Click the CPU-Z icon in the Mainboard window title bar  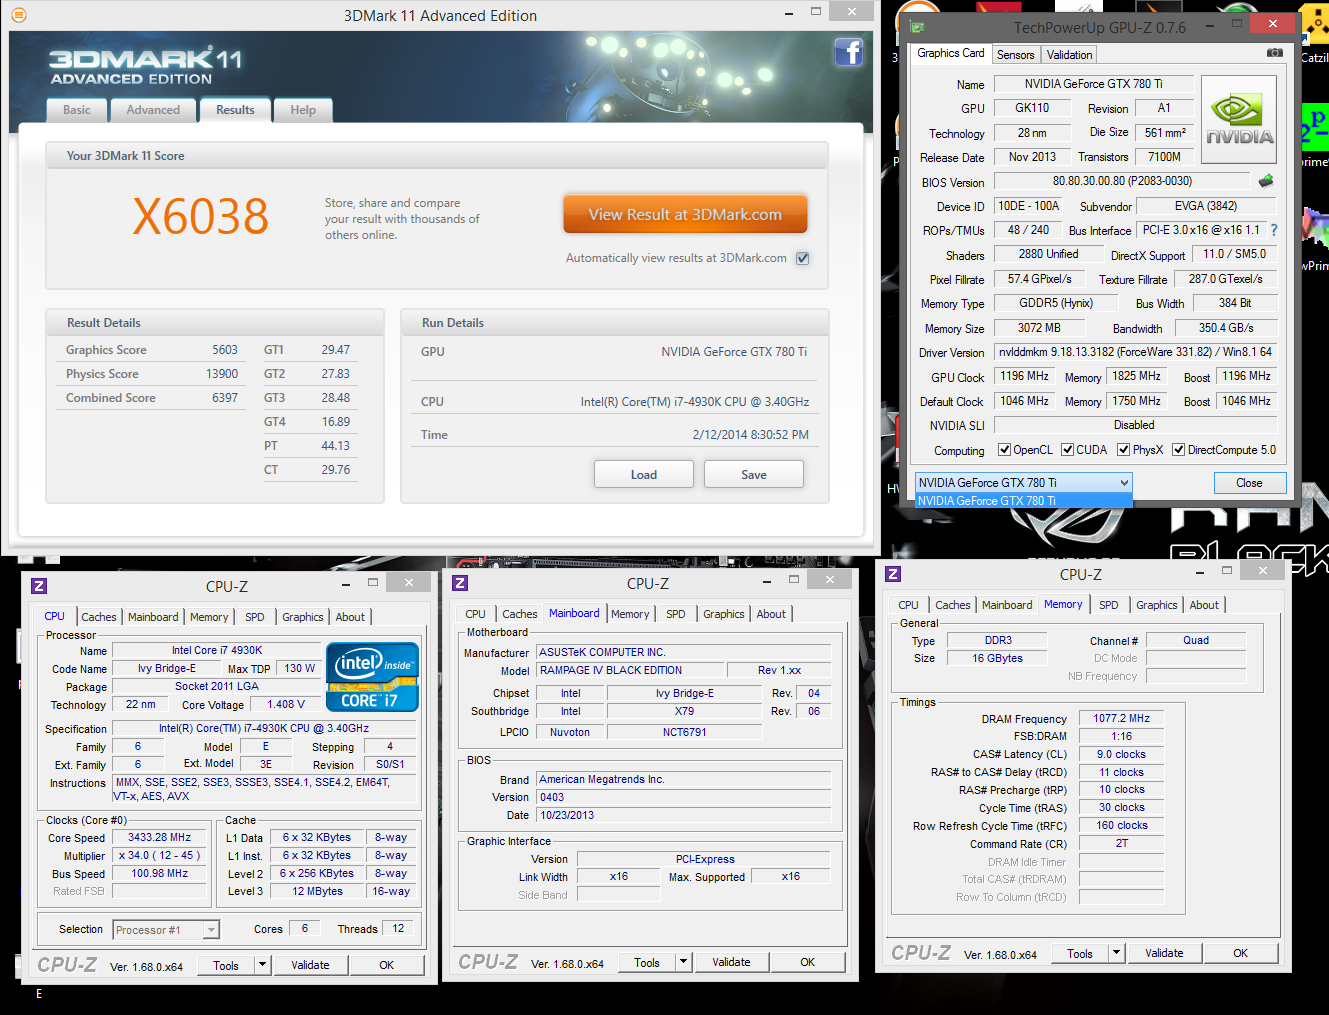(x=460, y=583)
